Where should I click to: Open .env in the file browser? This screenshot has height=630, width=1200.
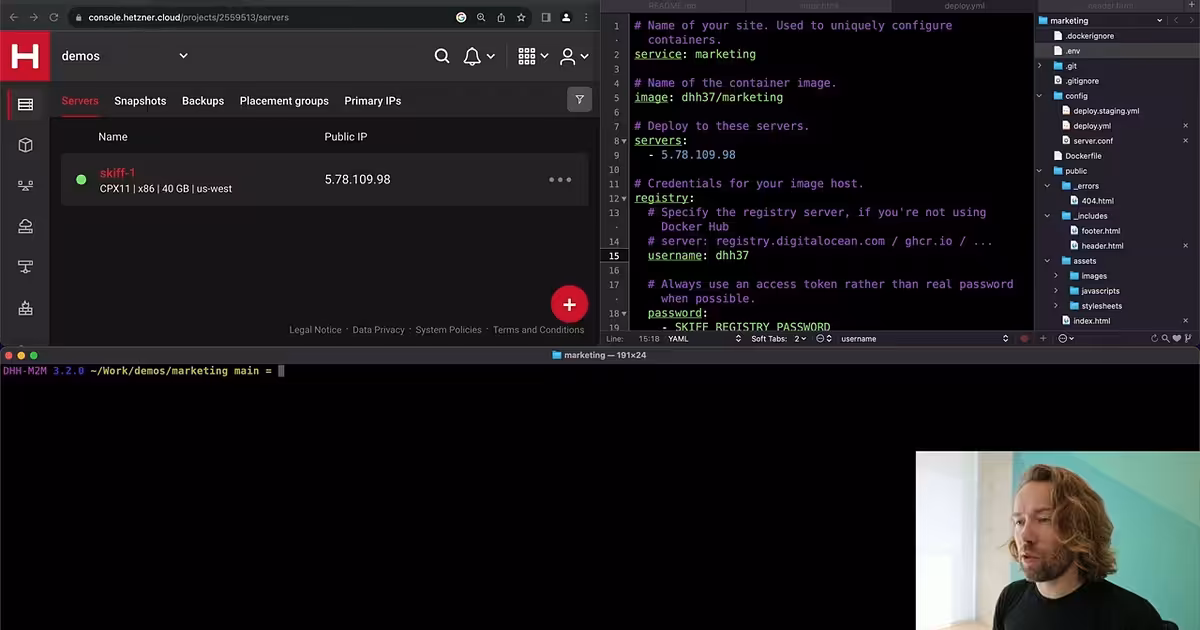pos(1073,51)
